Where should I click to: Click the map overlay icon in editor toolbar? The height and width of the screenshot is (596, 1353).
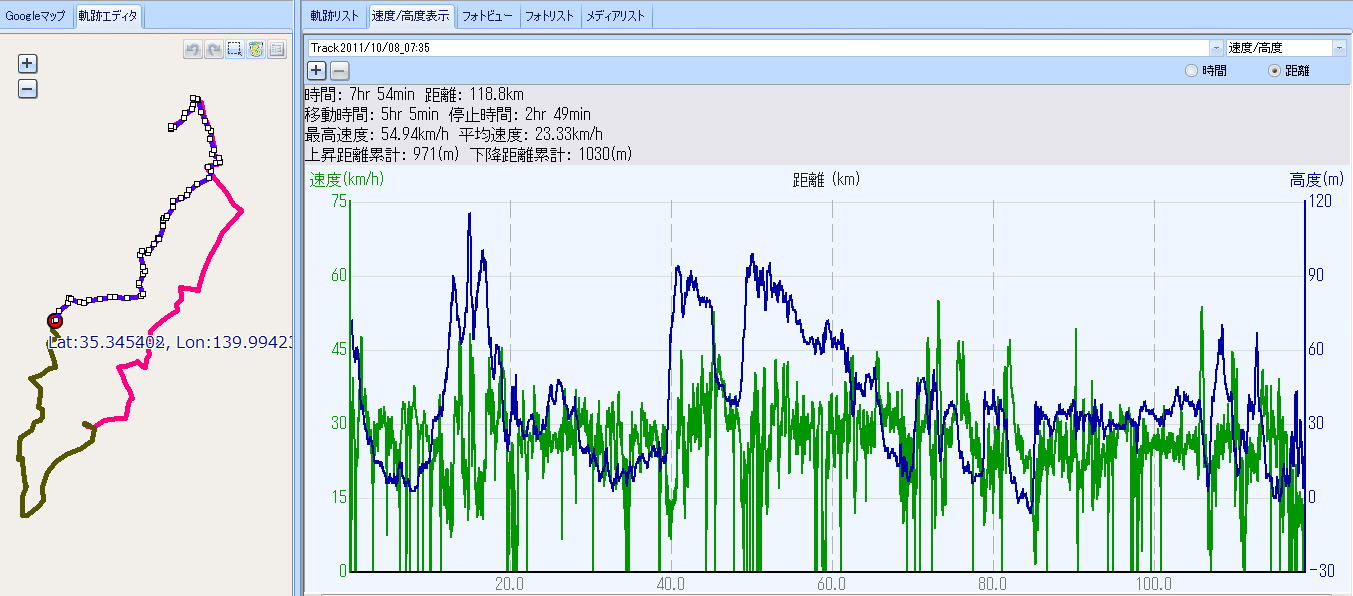click(x=256, y=49)
